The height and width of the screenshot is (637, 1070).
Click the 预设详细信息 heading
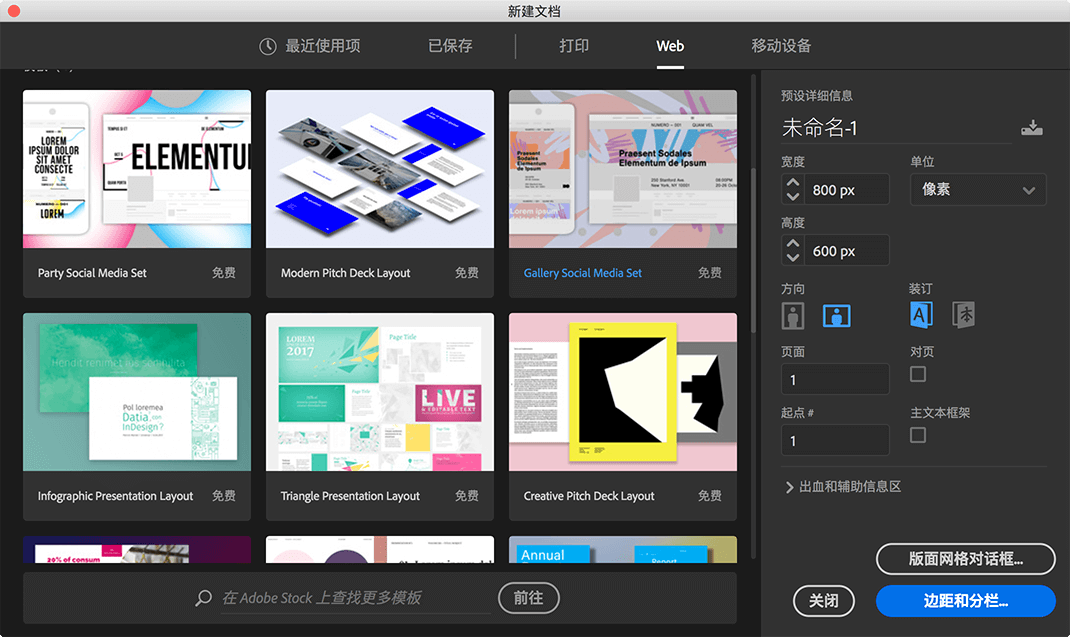(x=817, y=96)
